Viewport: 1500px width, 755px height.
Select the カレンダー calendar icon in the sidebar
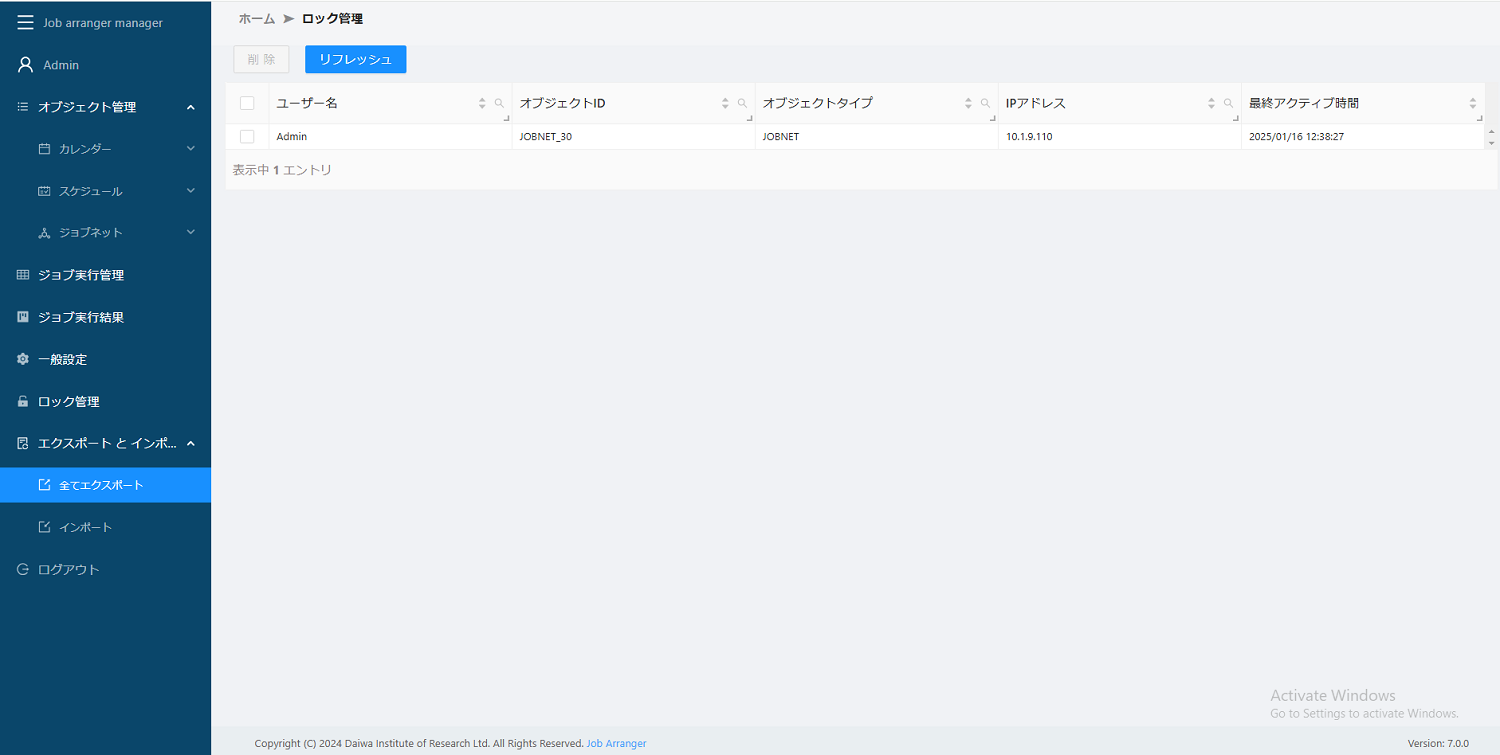44,148
